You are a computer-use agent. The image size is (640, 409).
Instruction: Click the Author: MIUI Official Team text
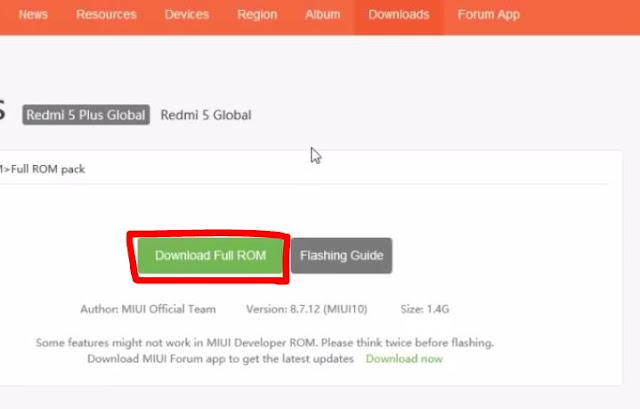(x=148, y=309)
